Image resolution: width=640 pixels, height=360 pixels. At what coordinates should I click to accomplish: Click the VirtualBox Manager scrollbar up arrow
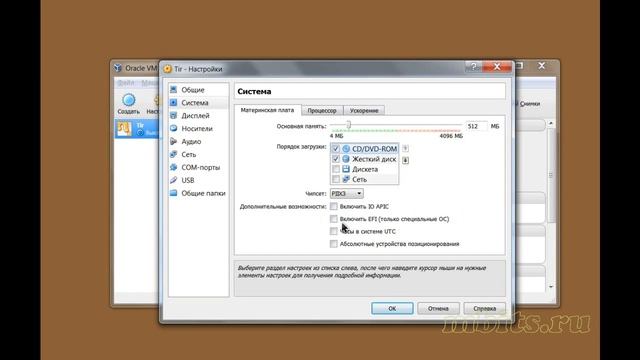pyautogui.click(x=551, y=123)
